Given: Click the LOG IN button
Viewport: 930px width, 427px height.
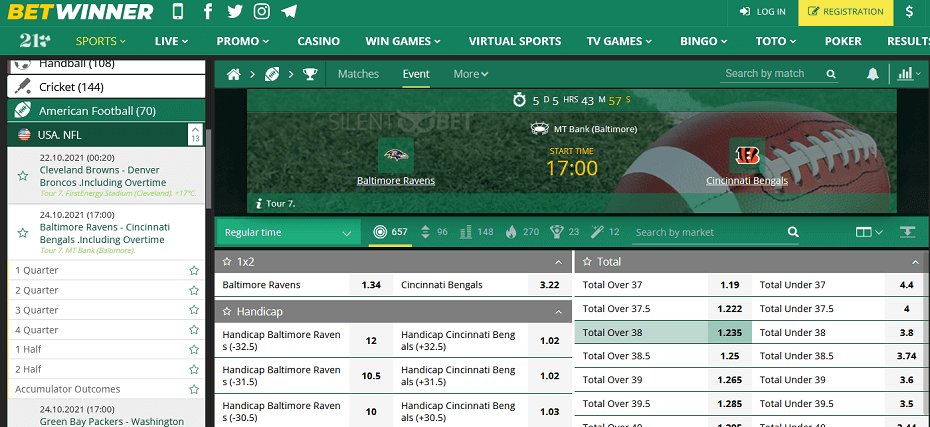Looking at the screenshot, I should 763,11.
